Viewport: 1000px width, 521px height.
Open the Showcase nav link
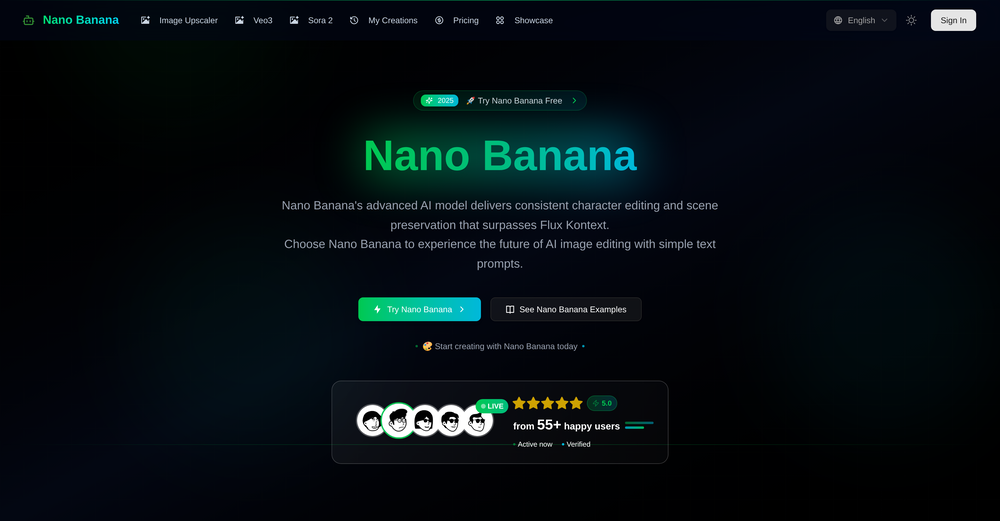pyautogui.click(x=524, y=20)
